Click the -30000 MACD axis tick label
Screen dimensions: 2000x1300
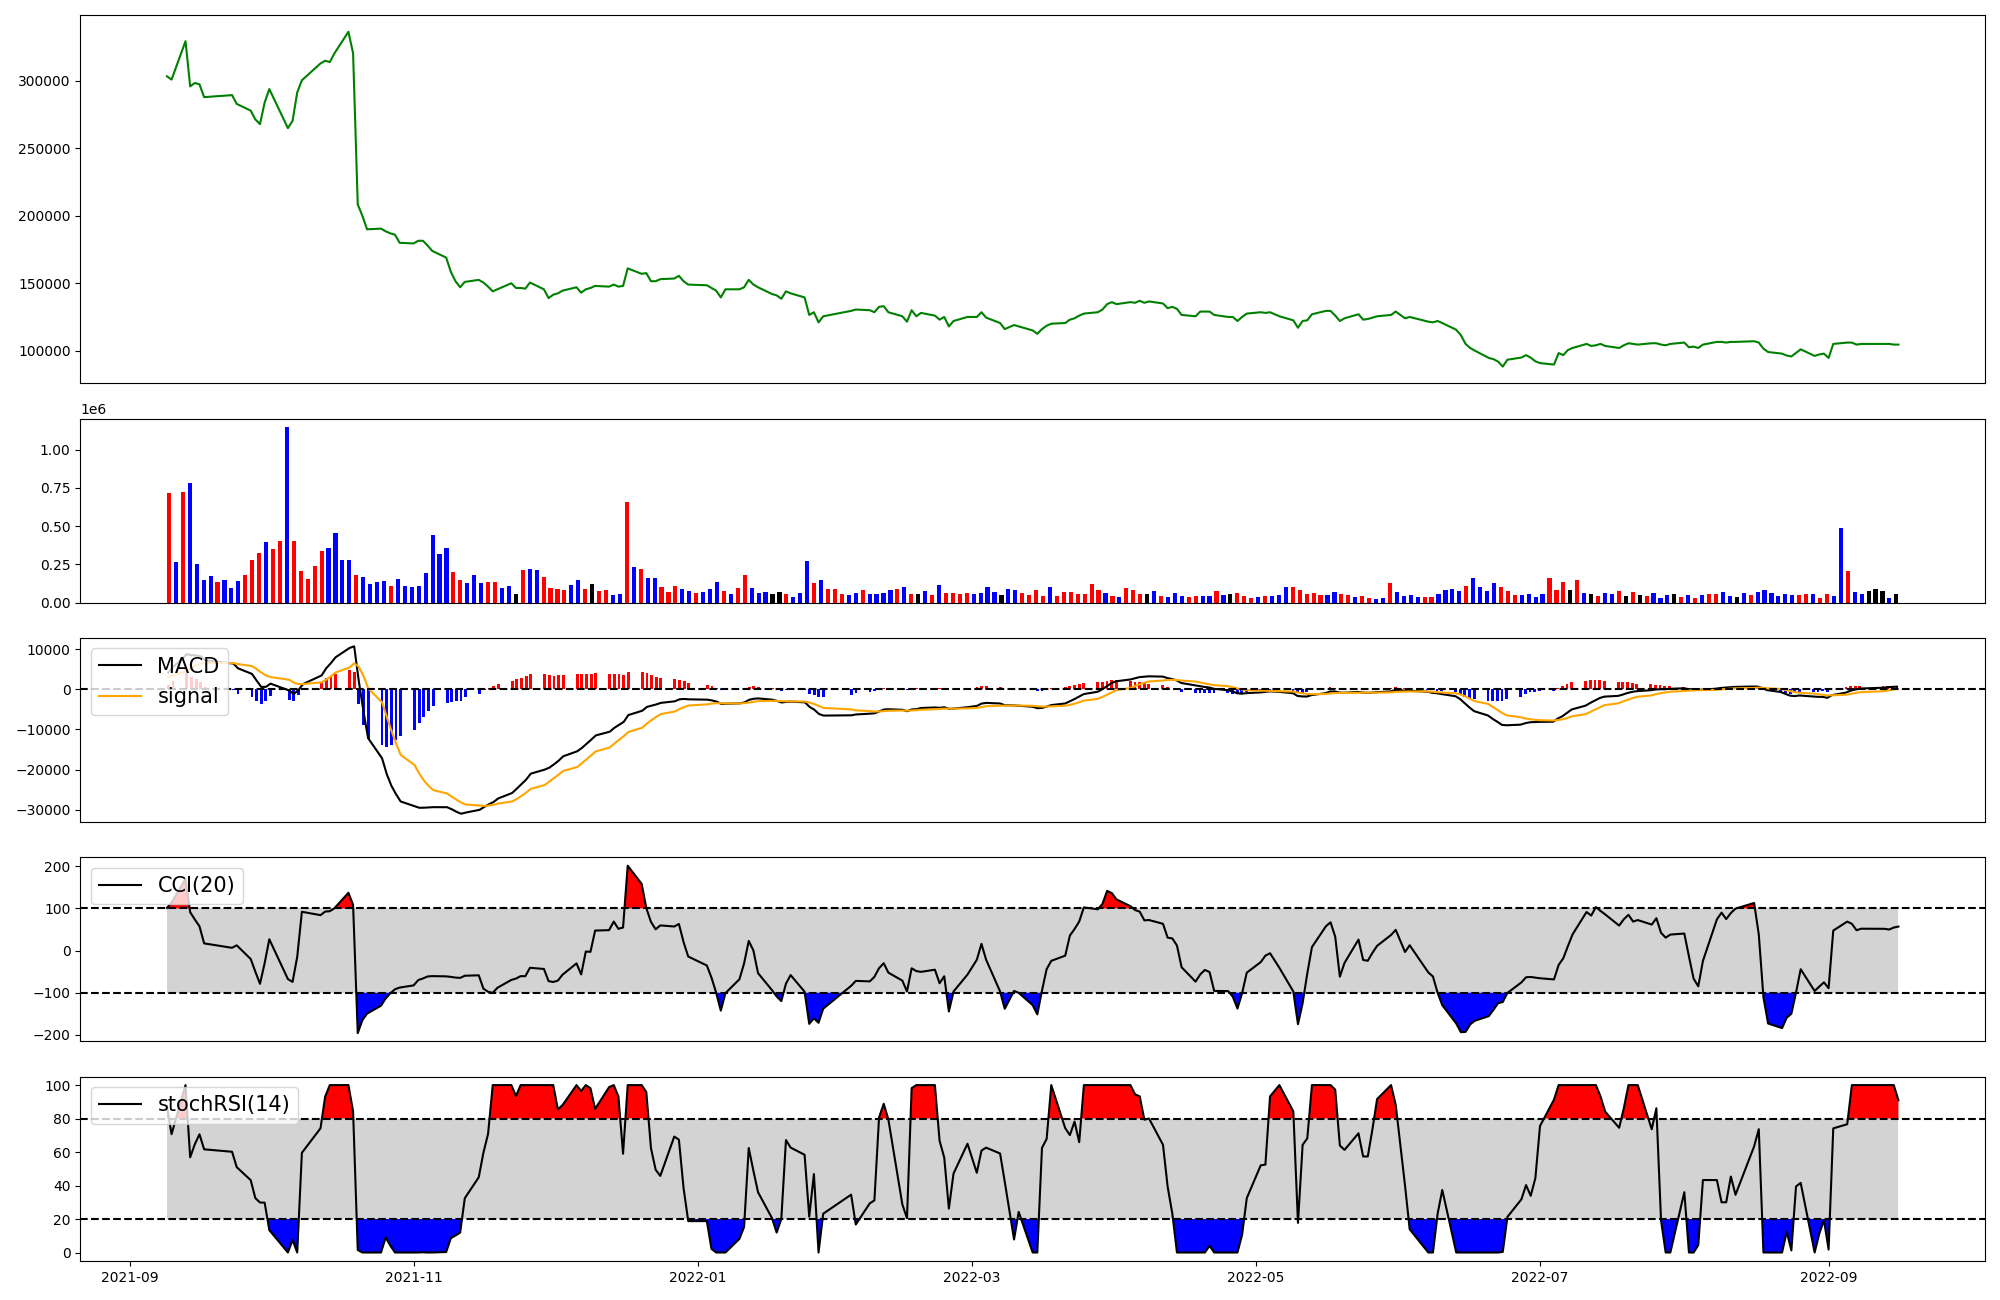pos(41,810)
